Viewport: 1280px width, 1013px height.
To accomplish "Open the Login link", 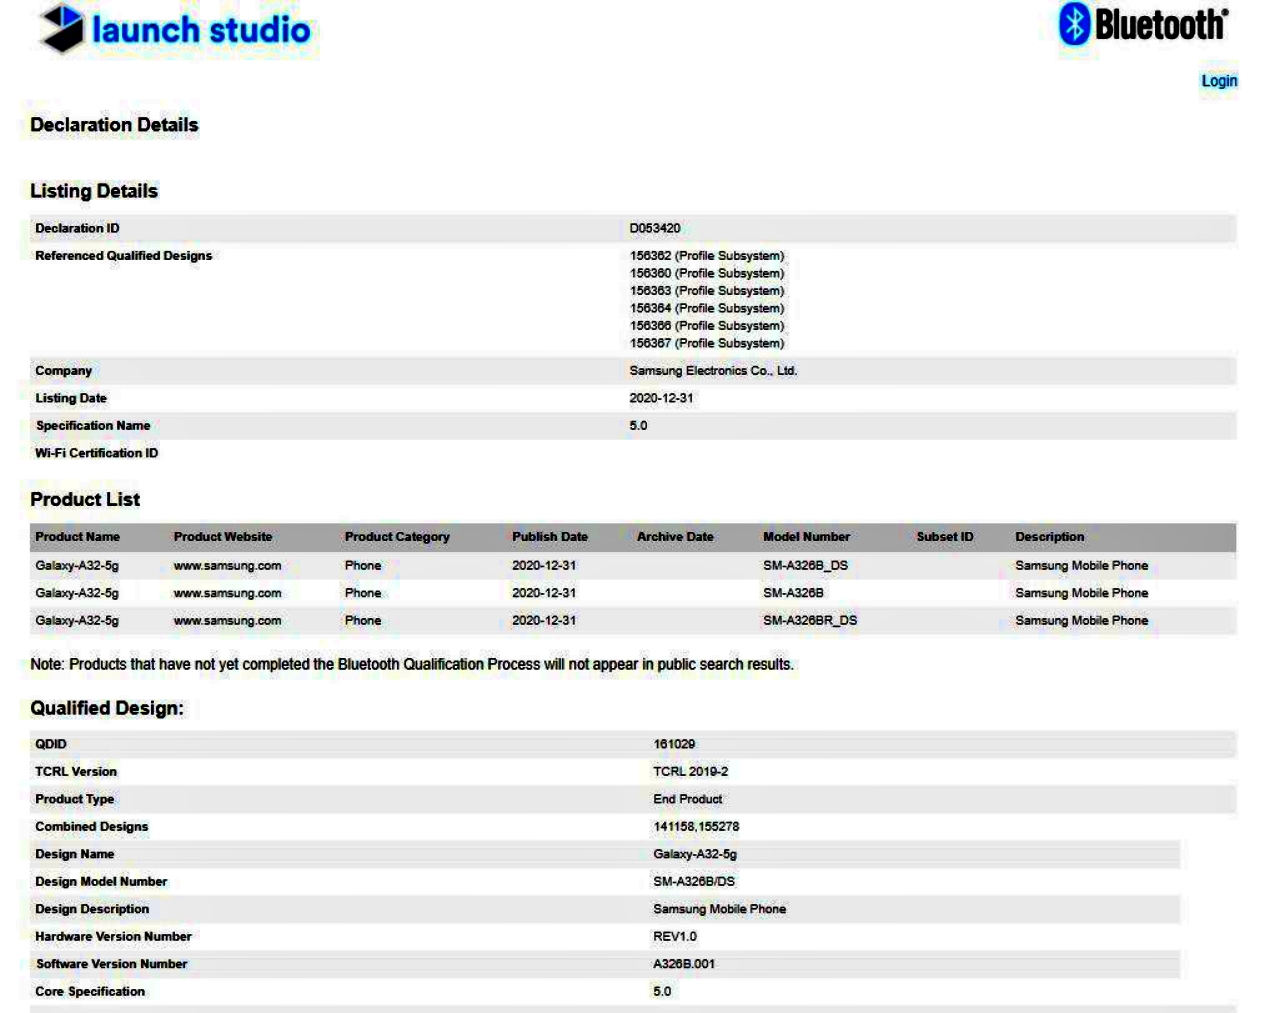I will click(1219, 81).
